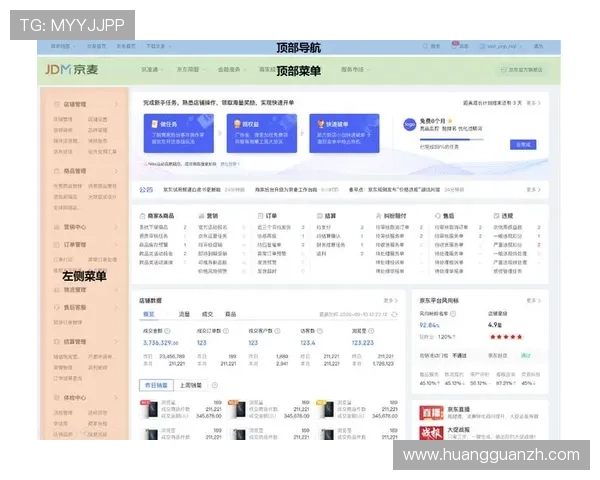This screenshot has height=480, width=600.
Task: Click the 体检中心 sidebar section icon
Action: point(57,398)
